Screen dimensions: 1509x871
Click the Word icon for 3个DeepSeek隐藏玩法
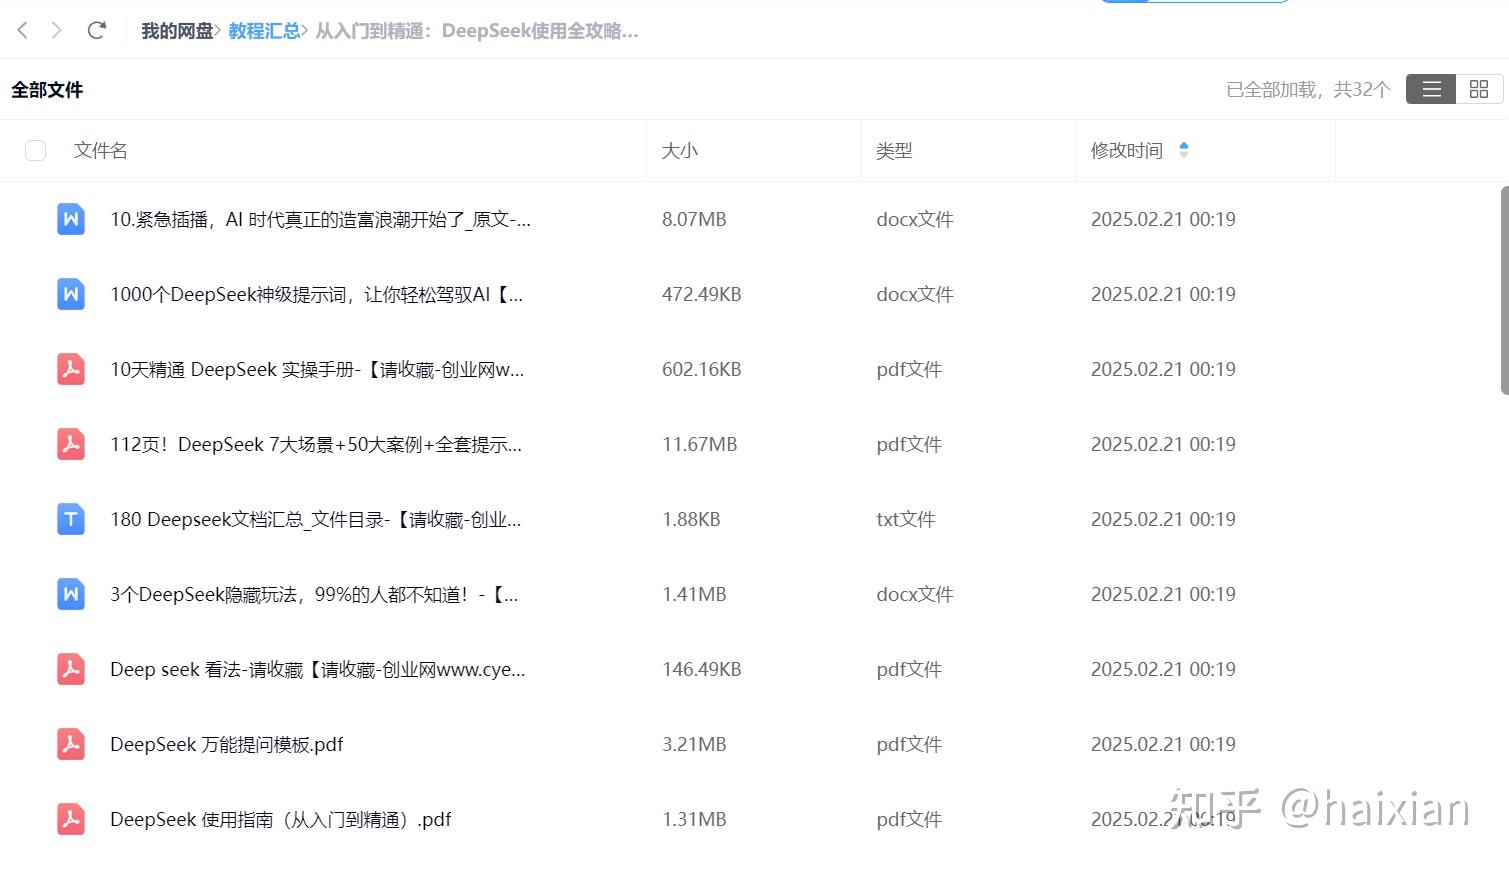[71, 594]
